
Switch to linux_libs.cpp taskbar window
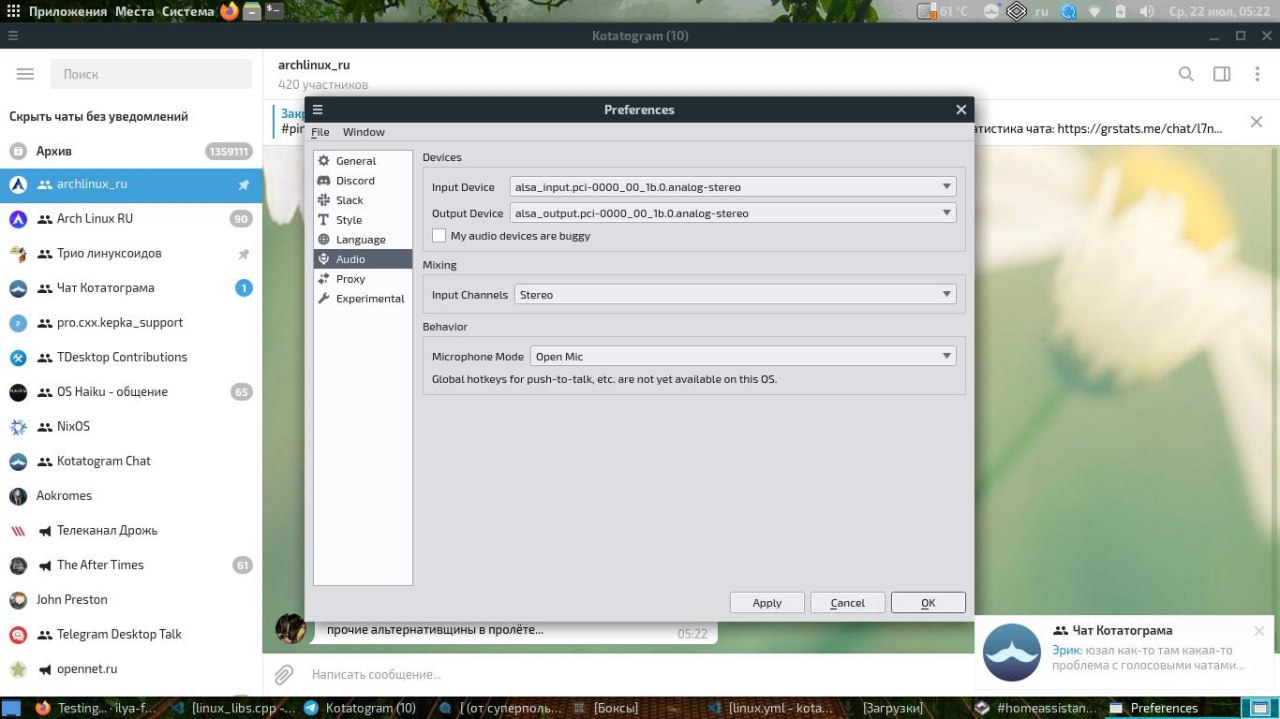coord(233,708)
